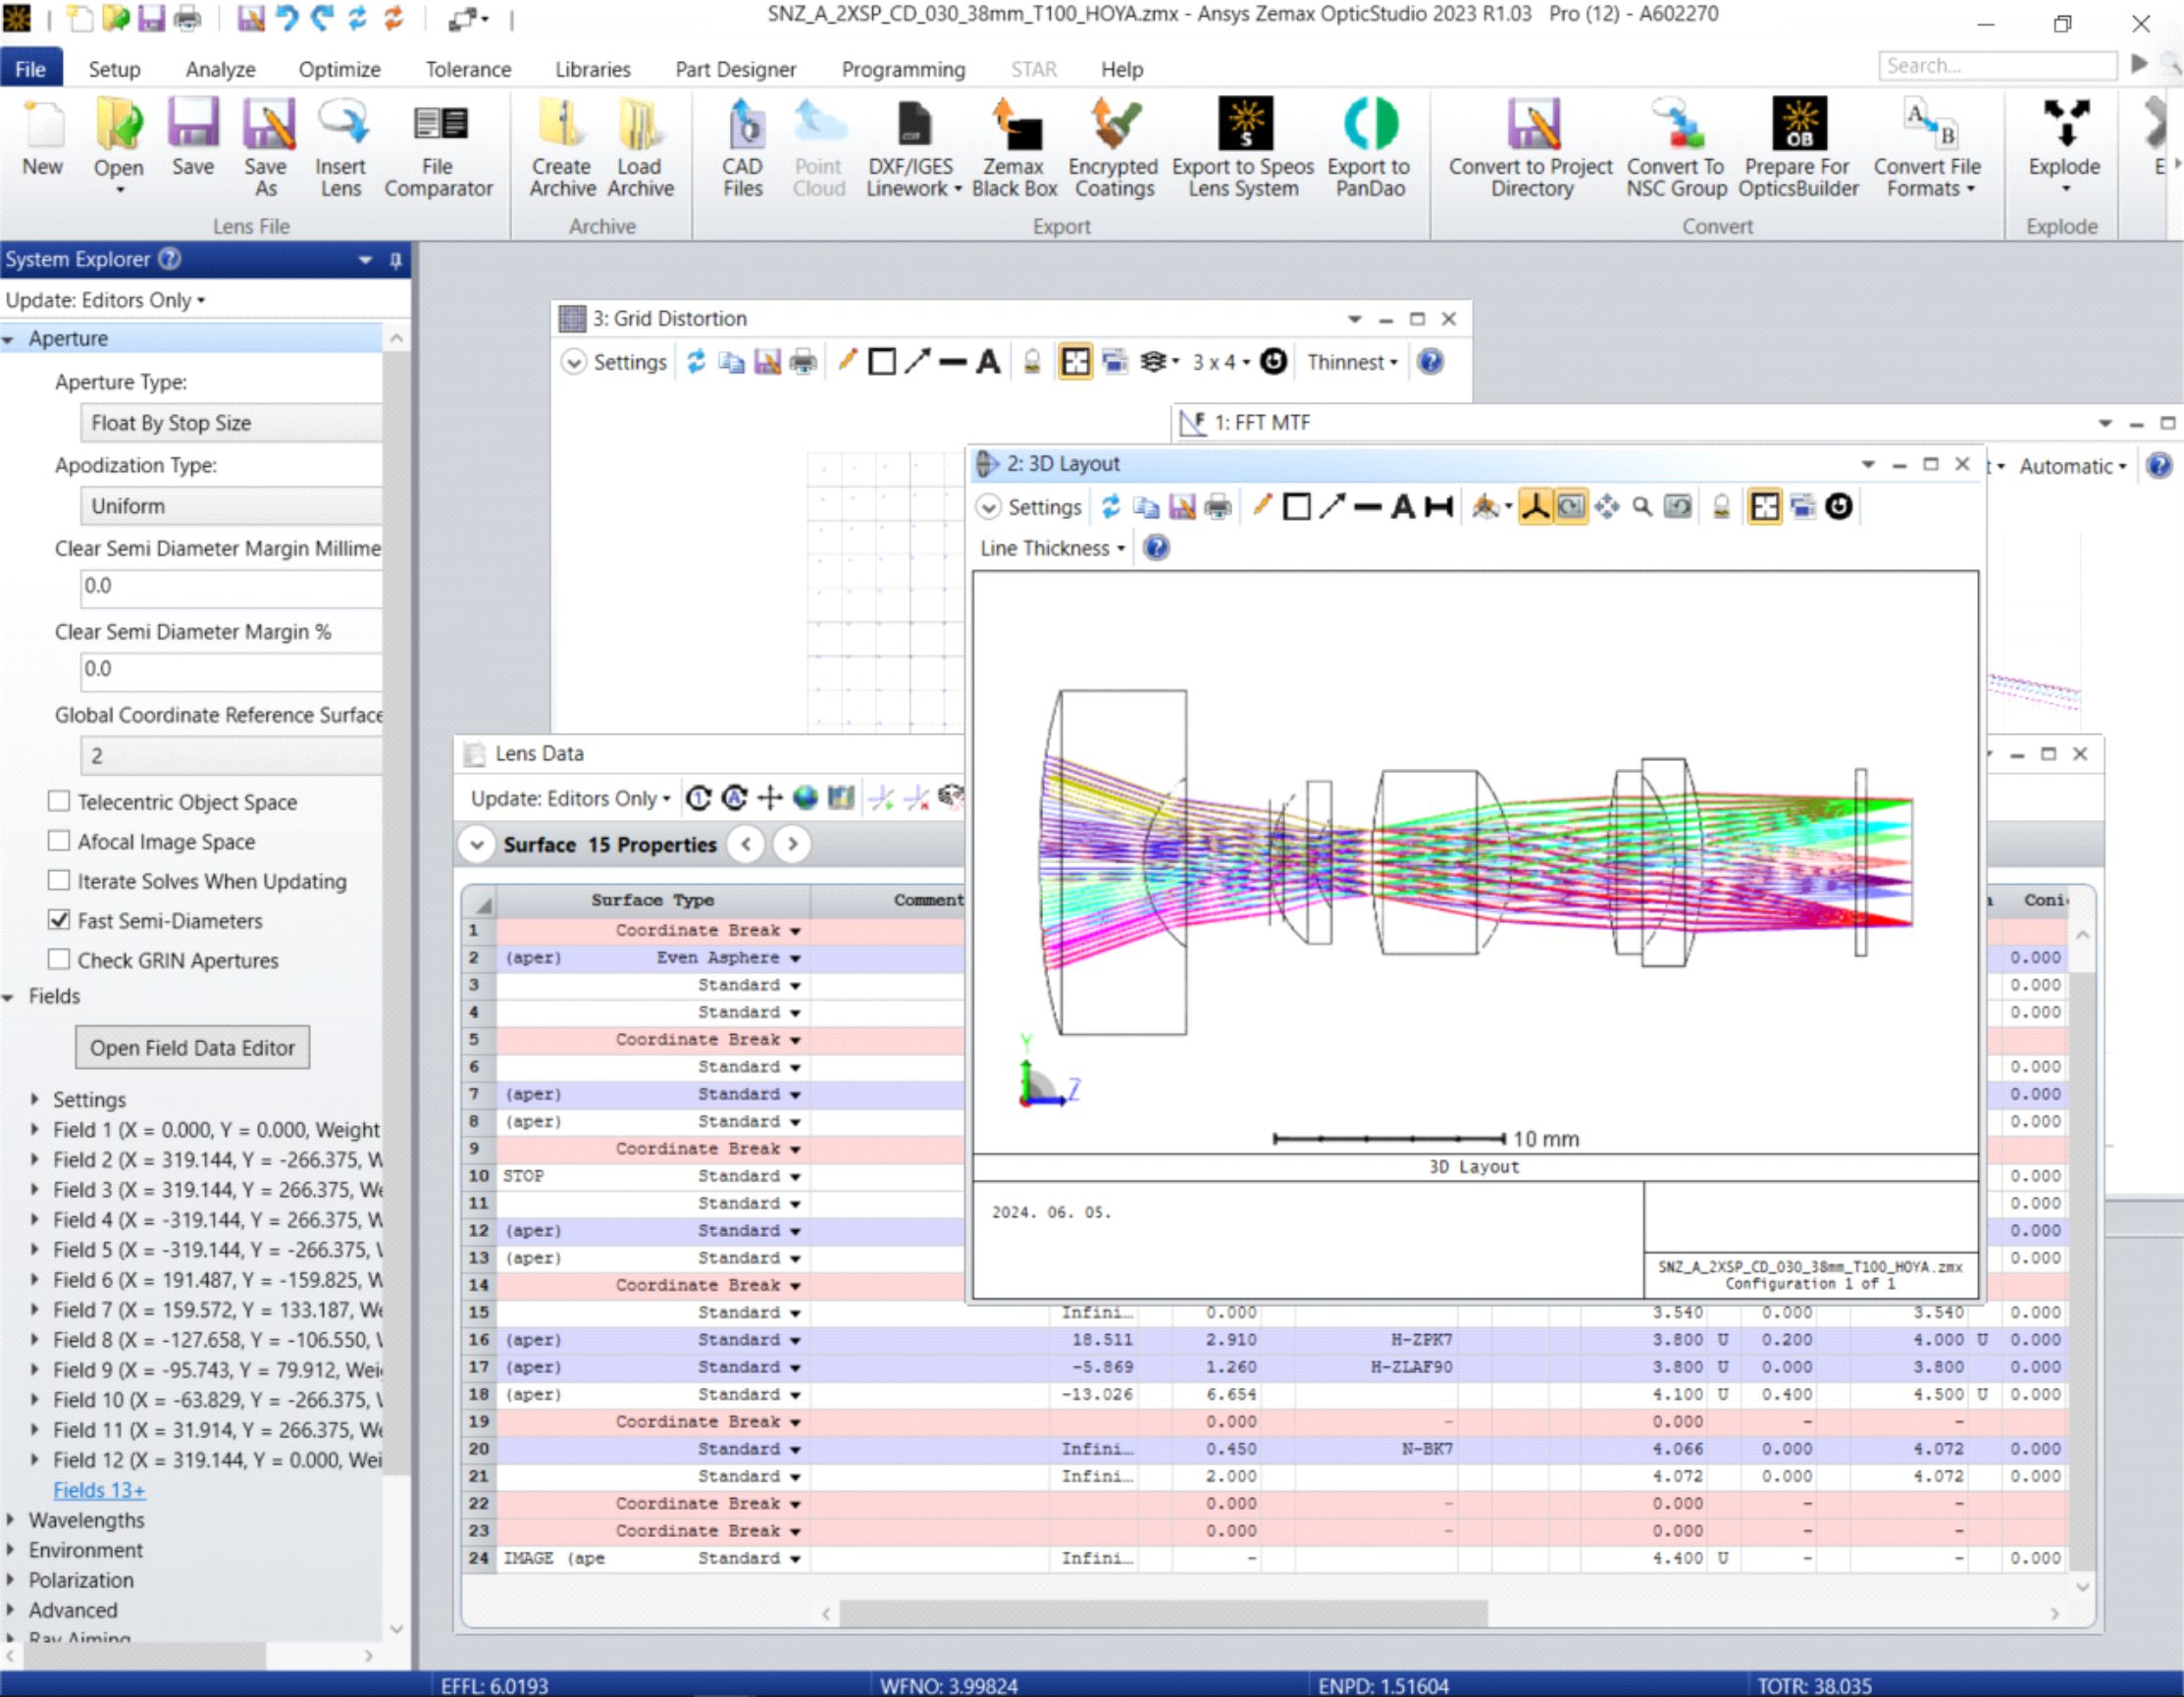Open Thinnest dropdown in Grid Distortion
Image resolution: width=2184 pixels, height=1697 pixels.
point(1352,362)
